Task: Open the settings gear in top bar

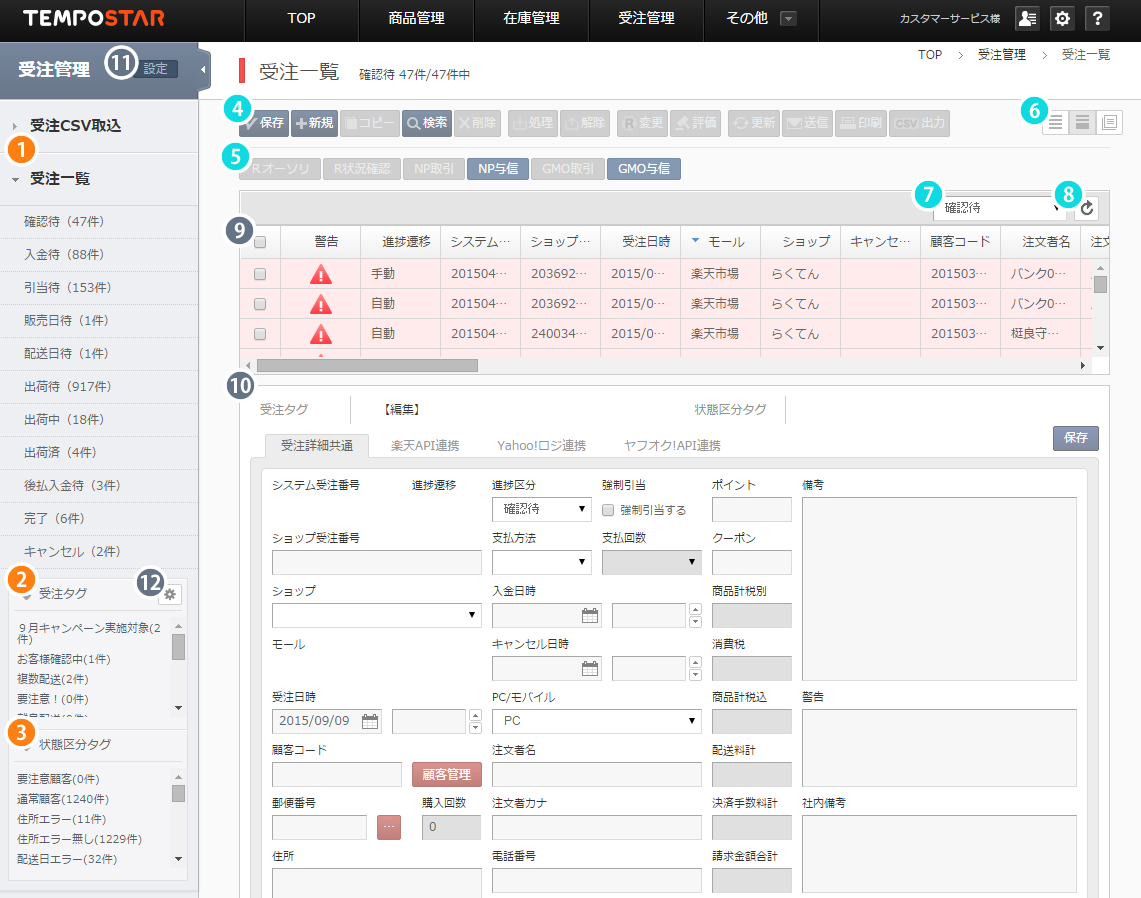Action: 1062,18
